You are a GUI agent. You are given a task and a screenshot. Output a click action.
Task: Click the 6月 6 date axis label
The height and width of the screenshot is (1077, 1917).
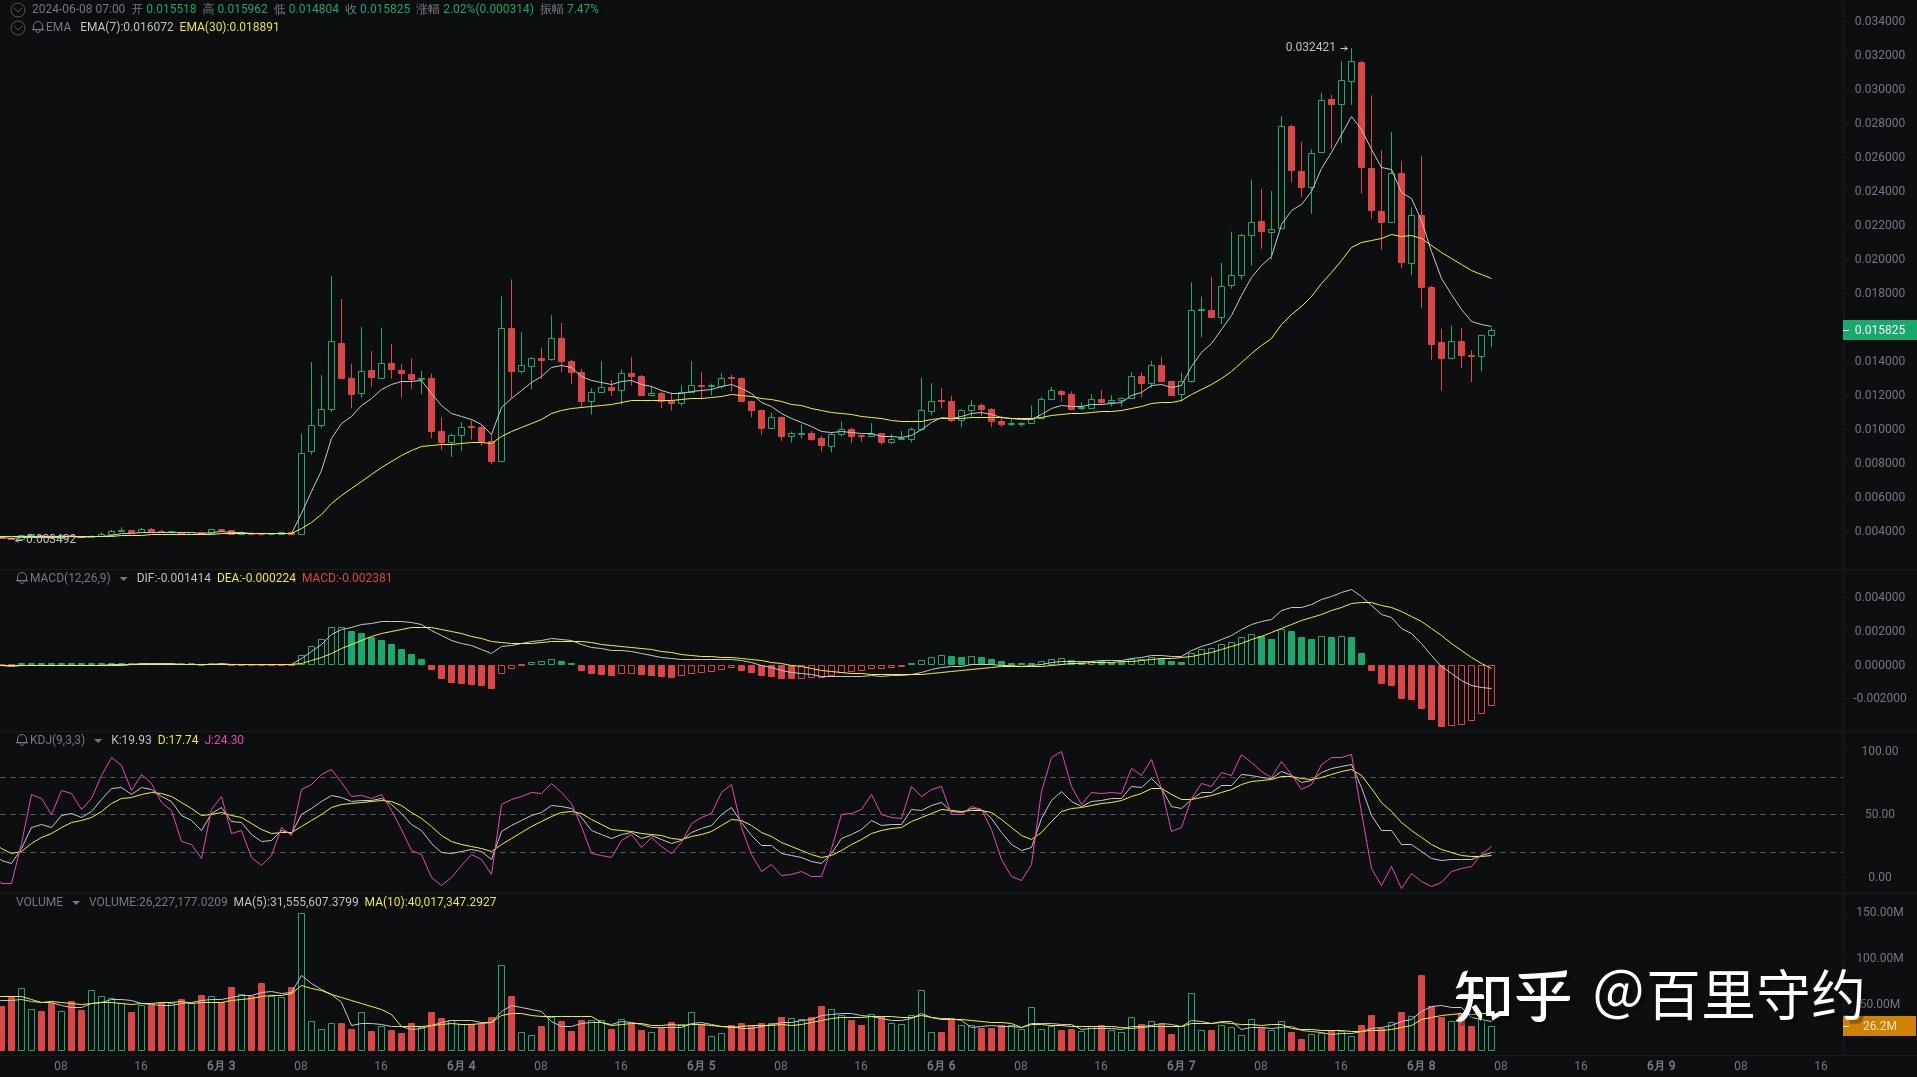point(941,1066)
